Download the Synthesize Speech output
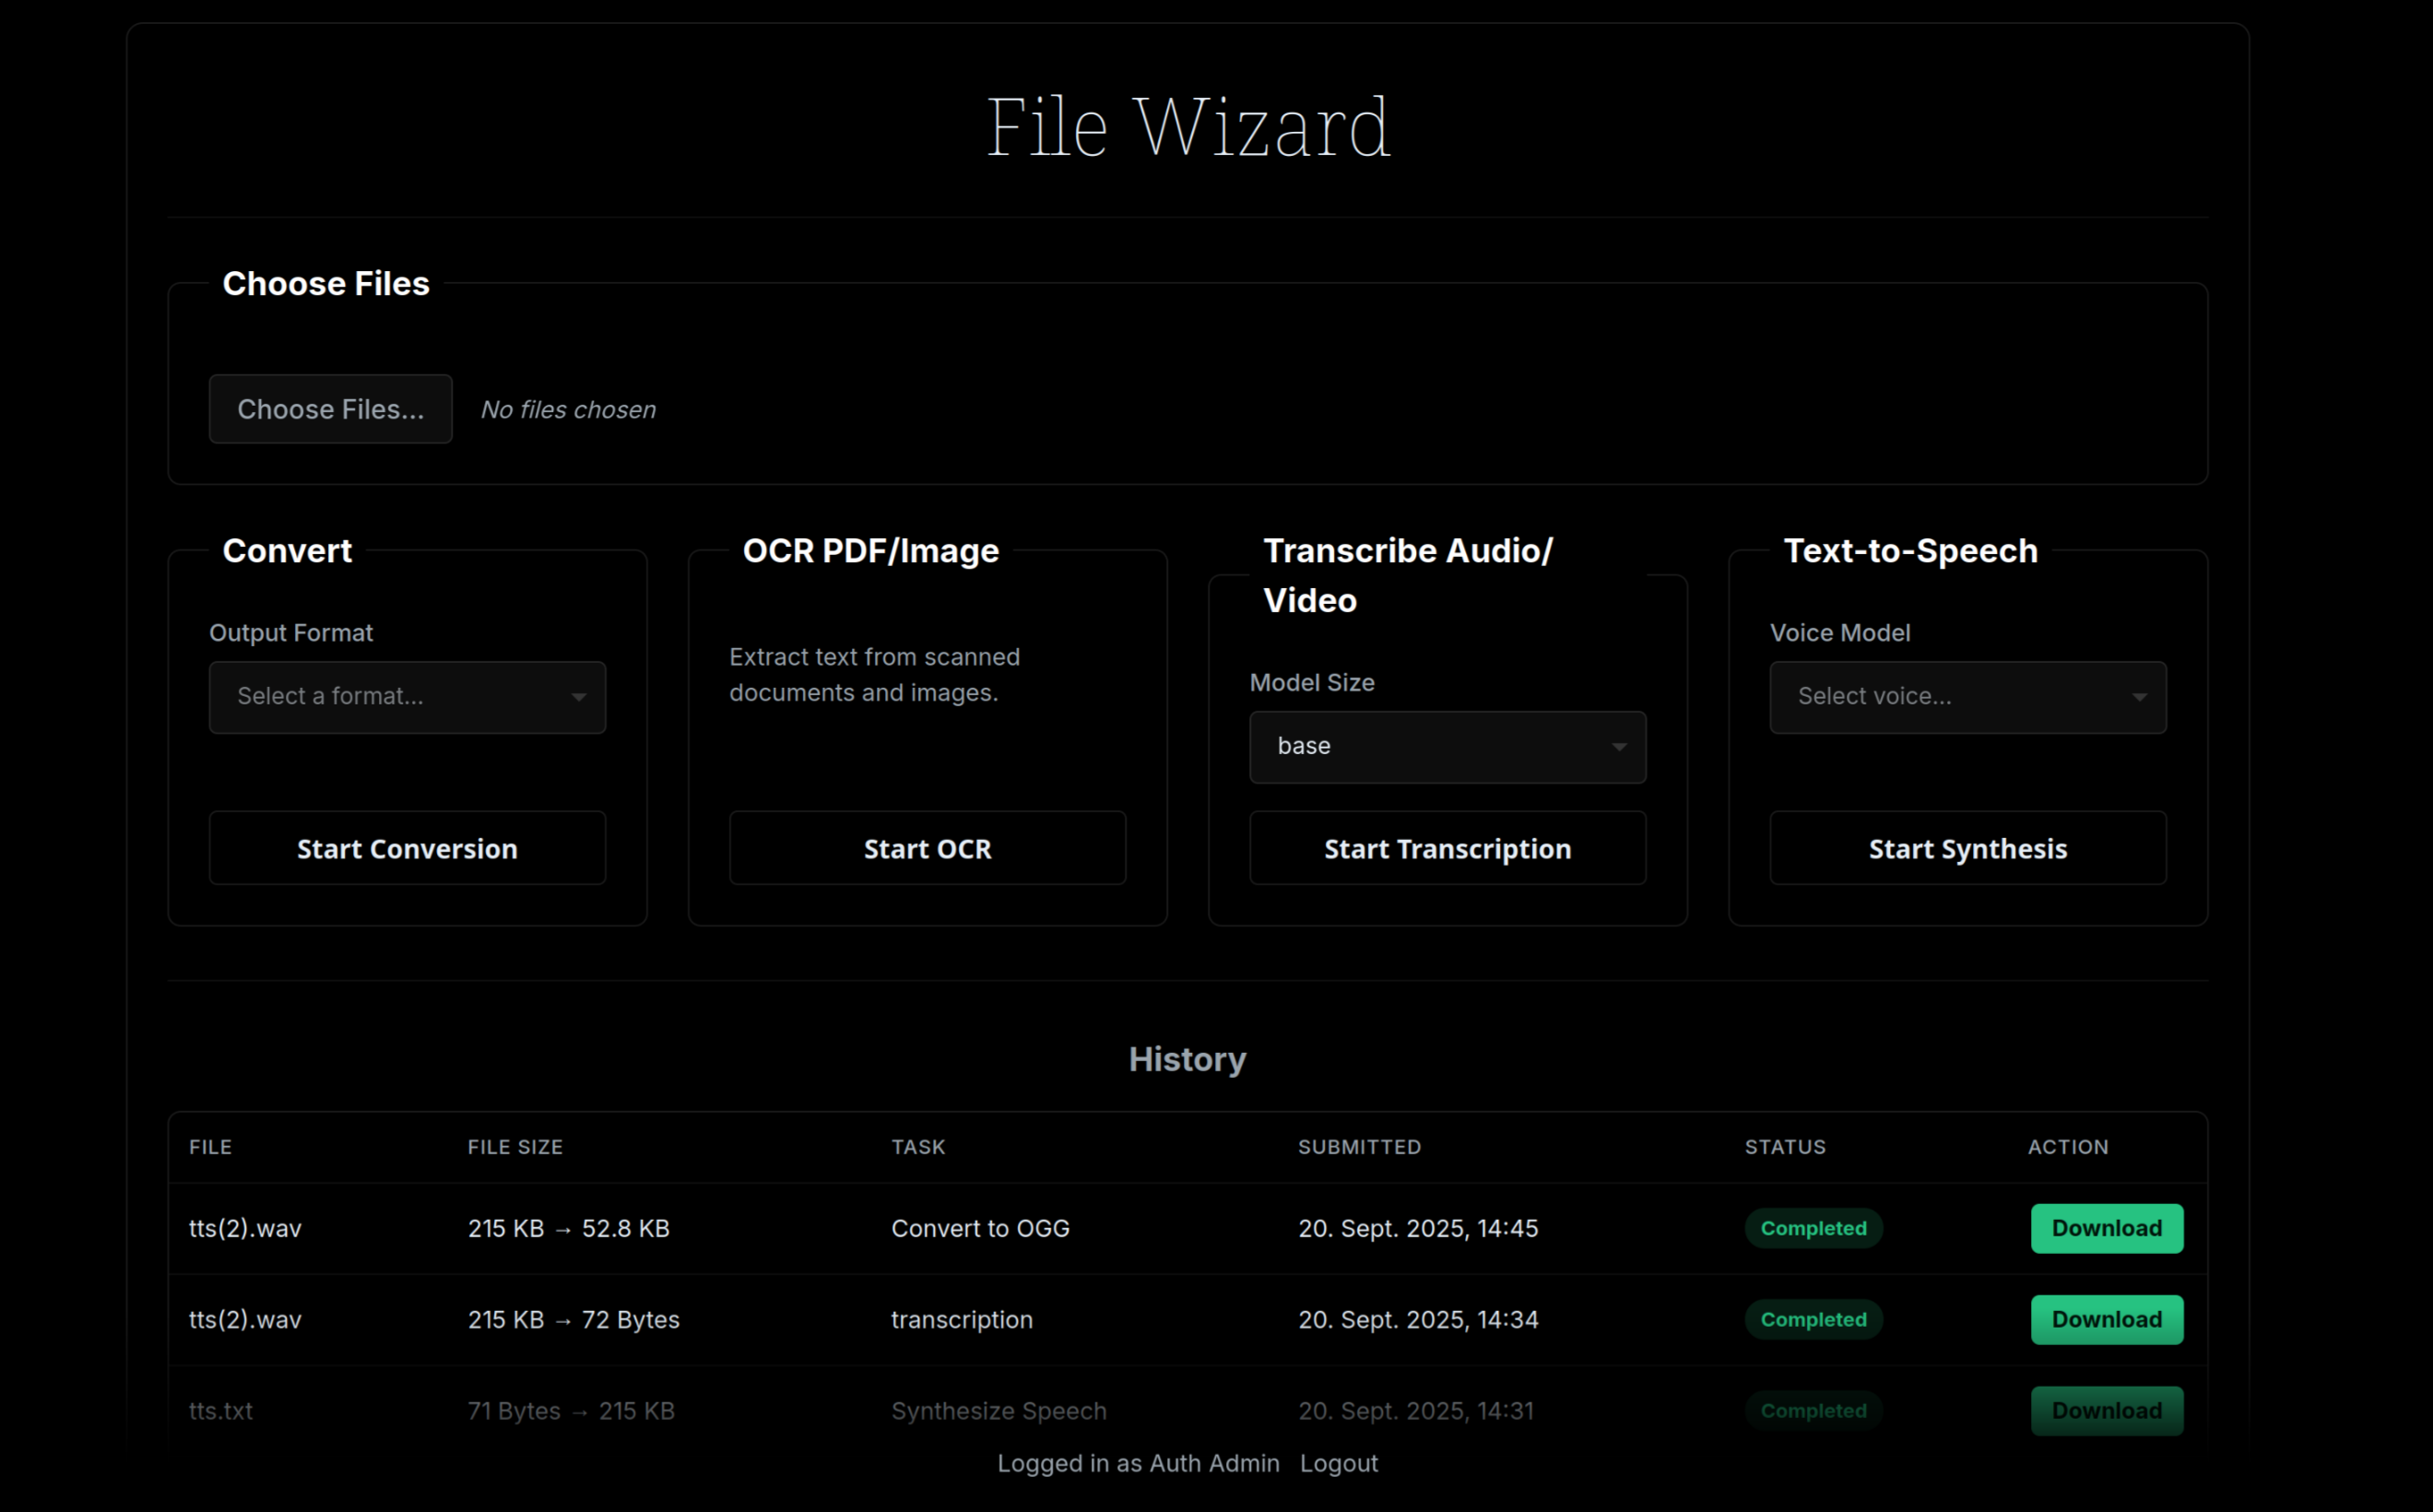2433x1512 pixels. (2106, 1410)
